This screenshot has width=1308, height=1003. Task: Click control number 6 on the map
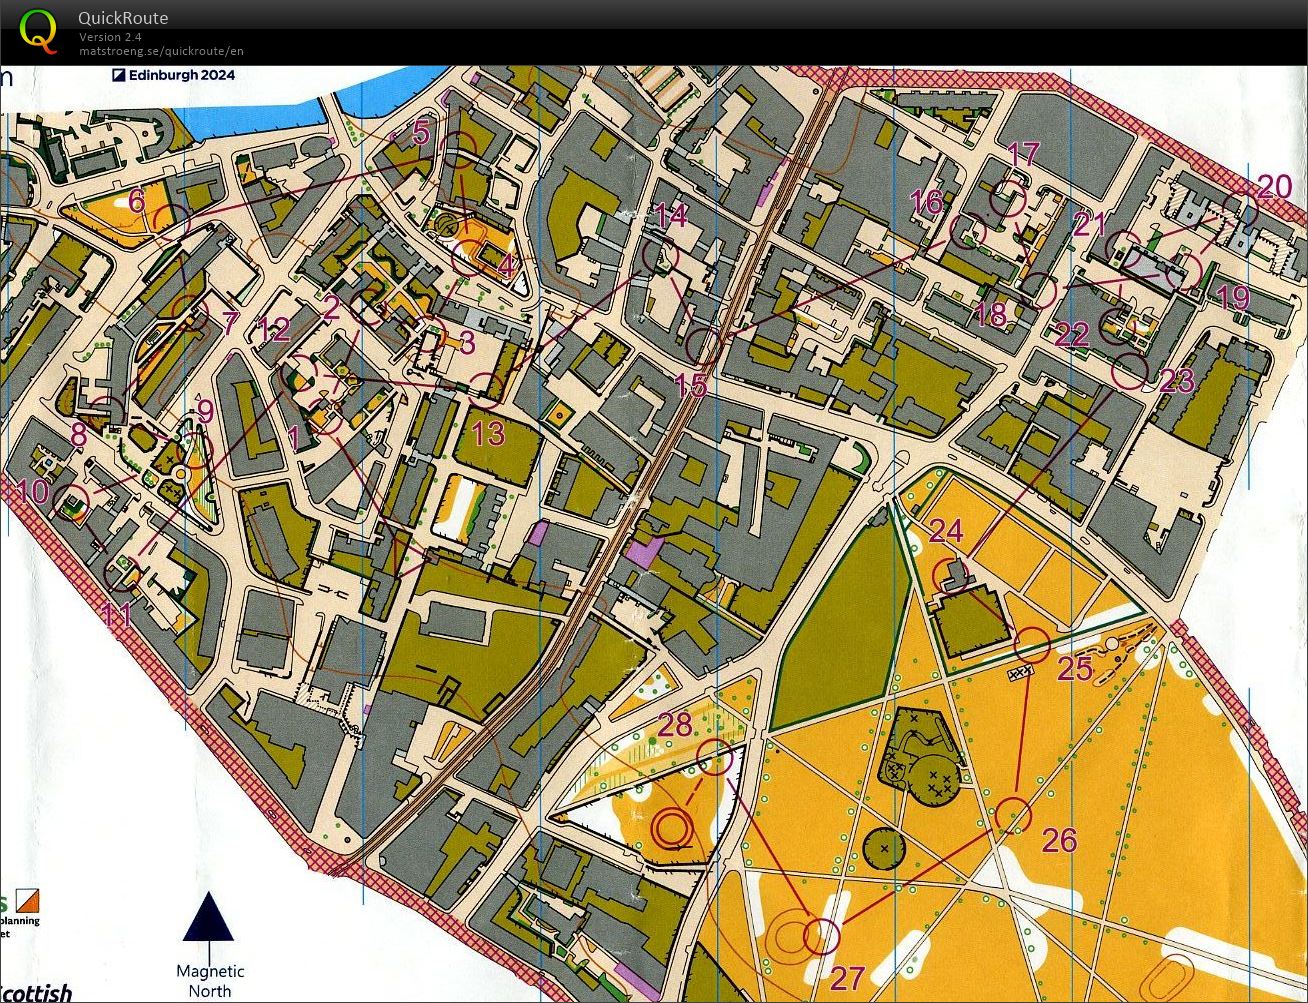click(x=137, y=200)
